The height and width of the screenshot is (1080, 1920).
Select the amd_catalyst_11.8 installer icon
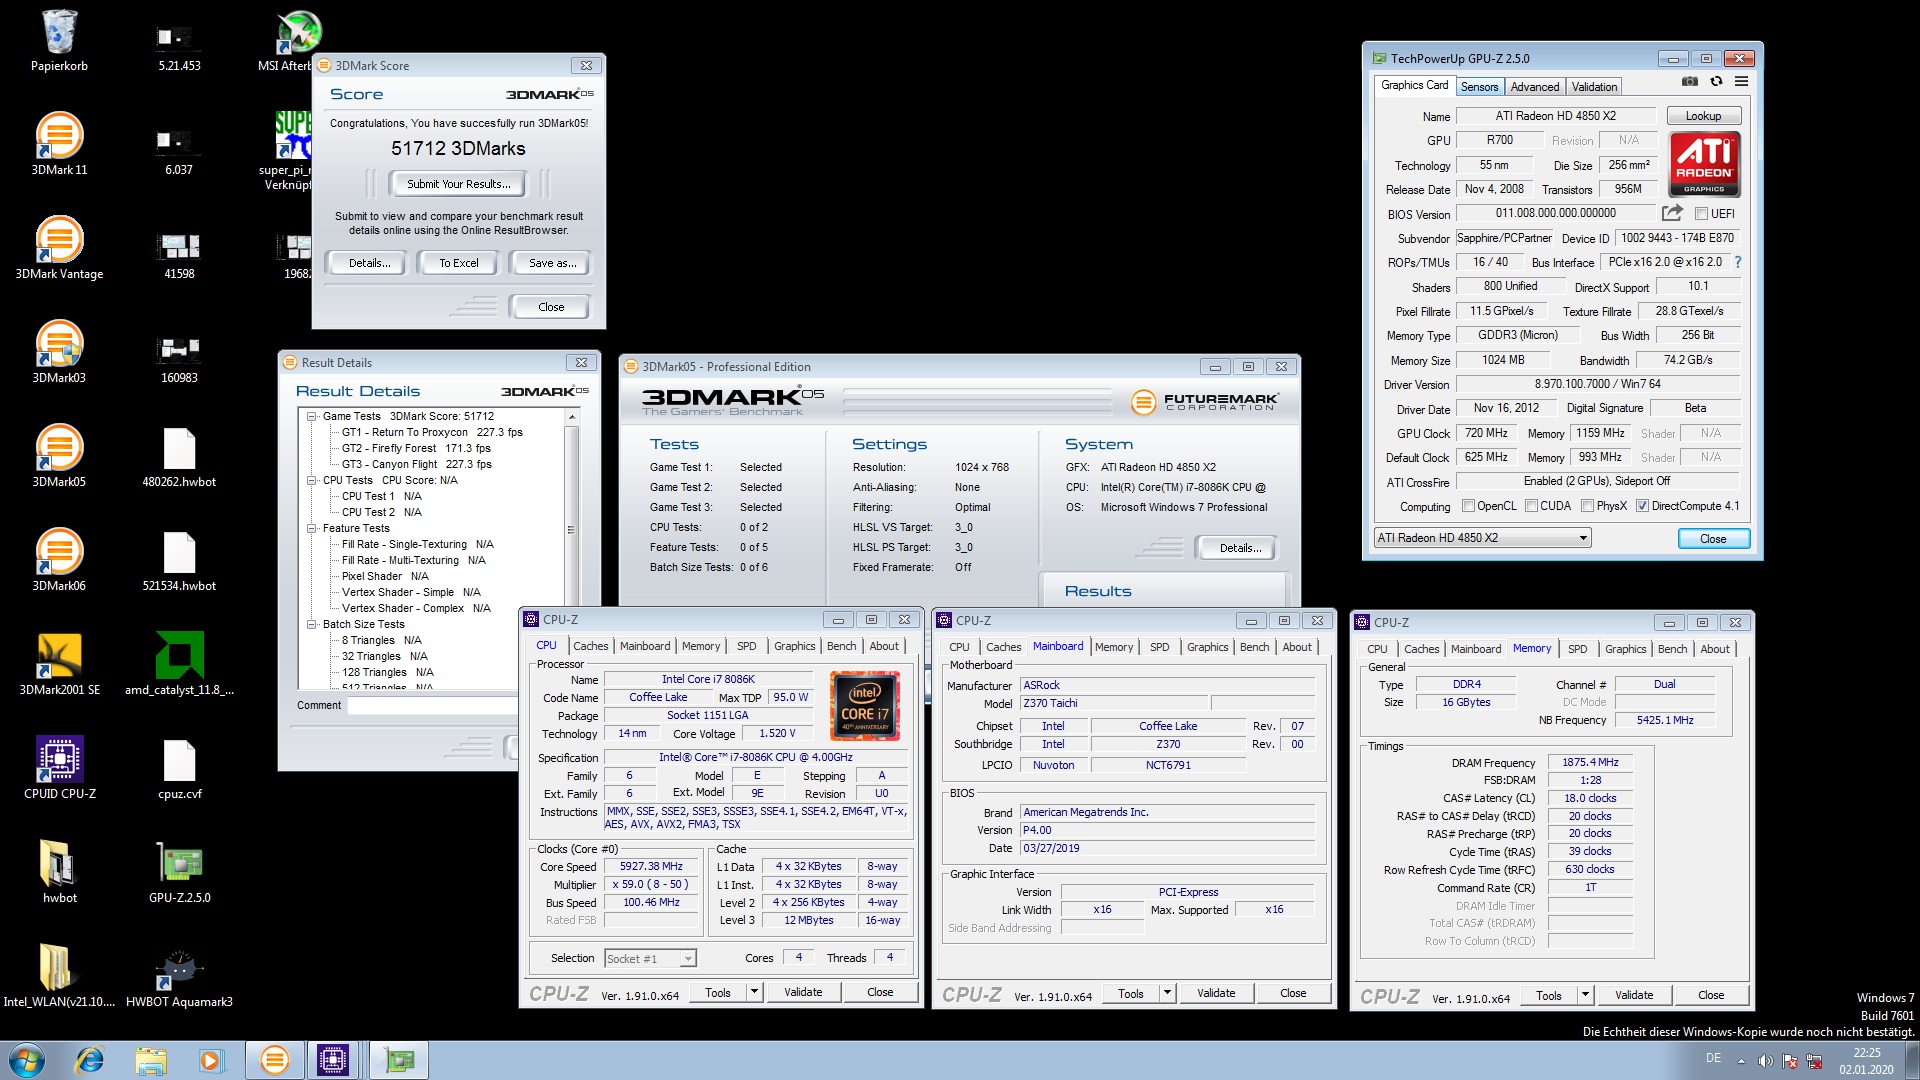(179, 666)
